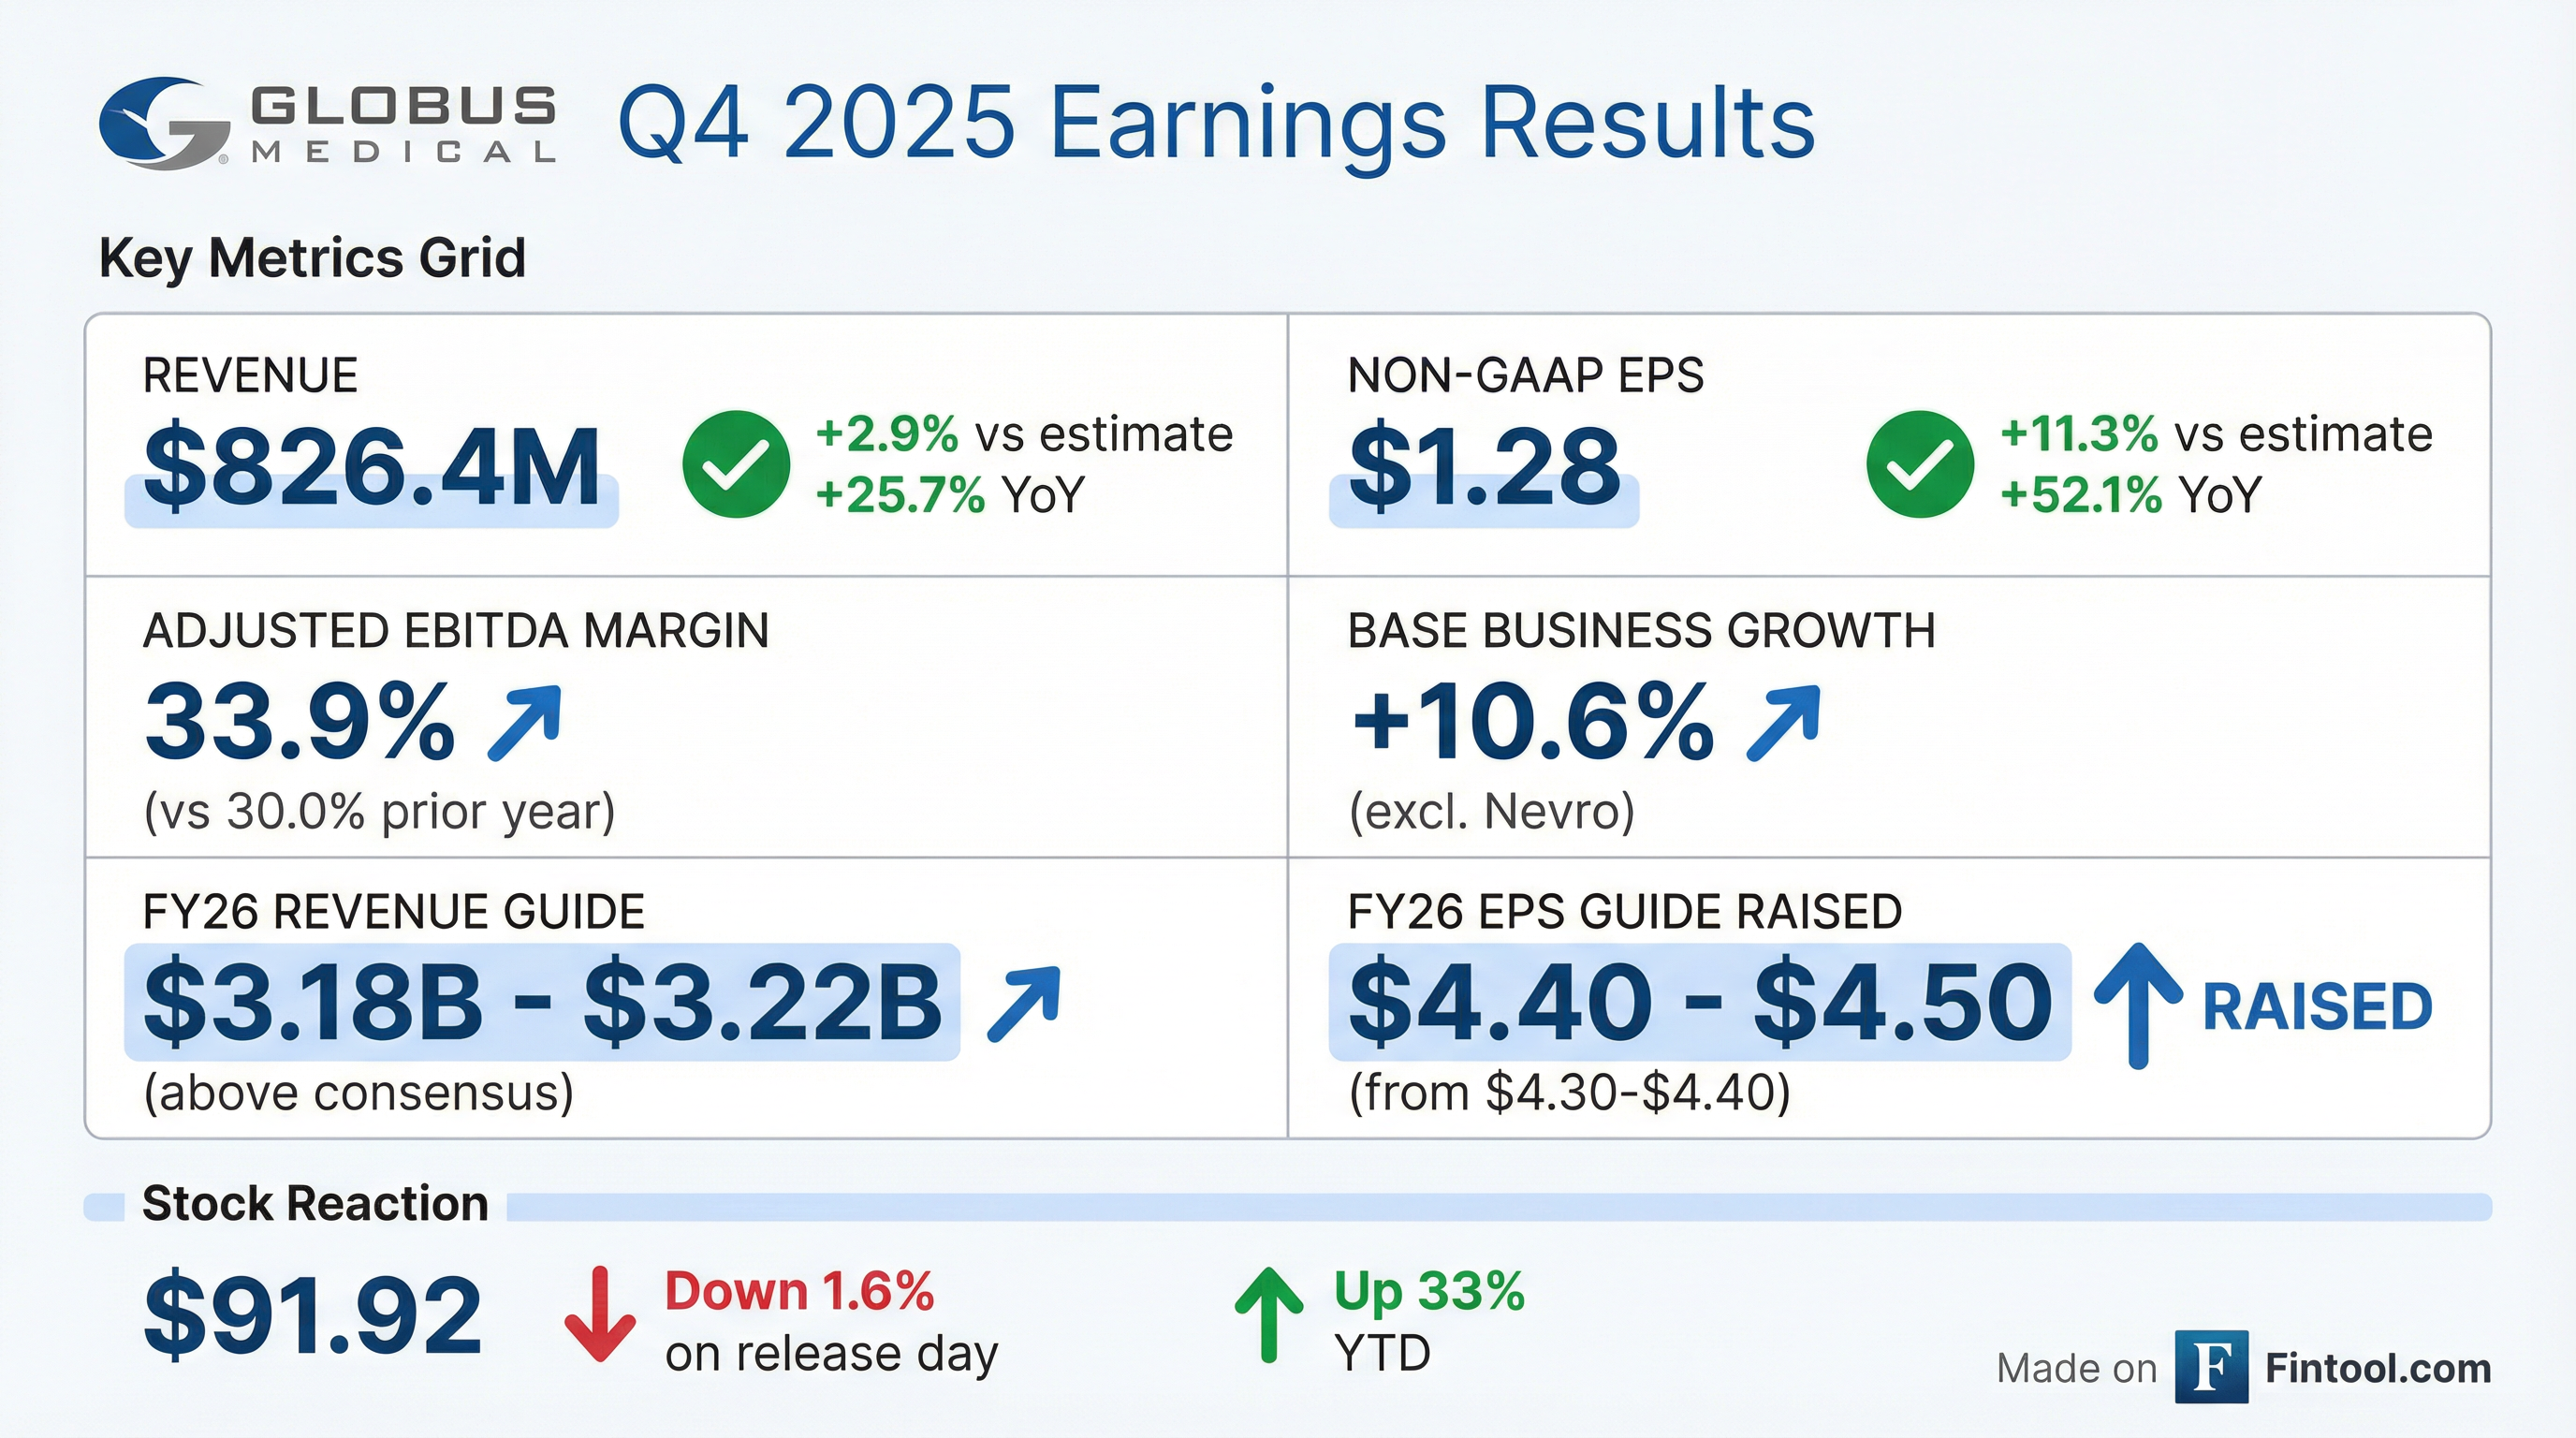Click the Key Metrics Grid heading
The width and height of the screenshot is (2576, 1438).
[x=312, y=258]
